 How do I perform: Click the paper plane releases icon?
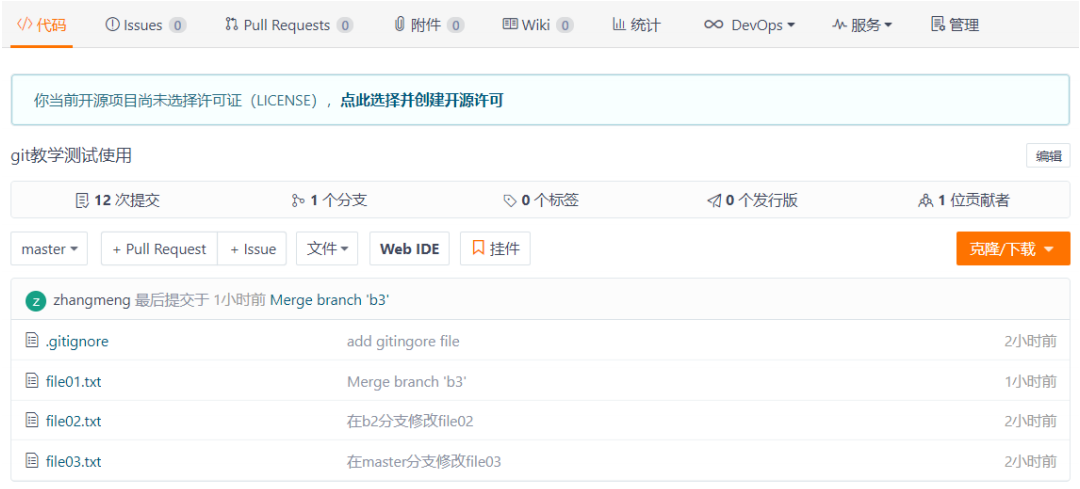tap(714, 201)
